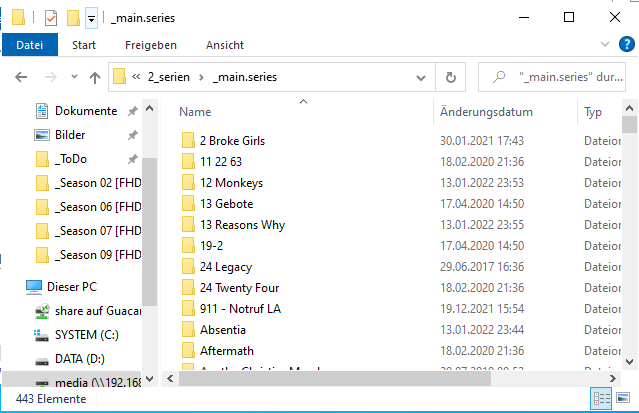
Task: Switch to the Freigeben ribbon tab
Action: (151, 45)
